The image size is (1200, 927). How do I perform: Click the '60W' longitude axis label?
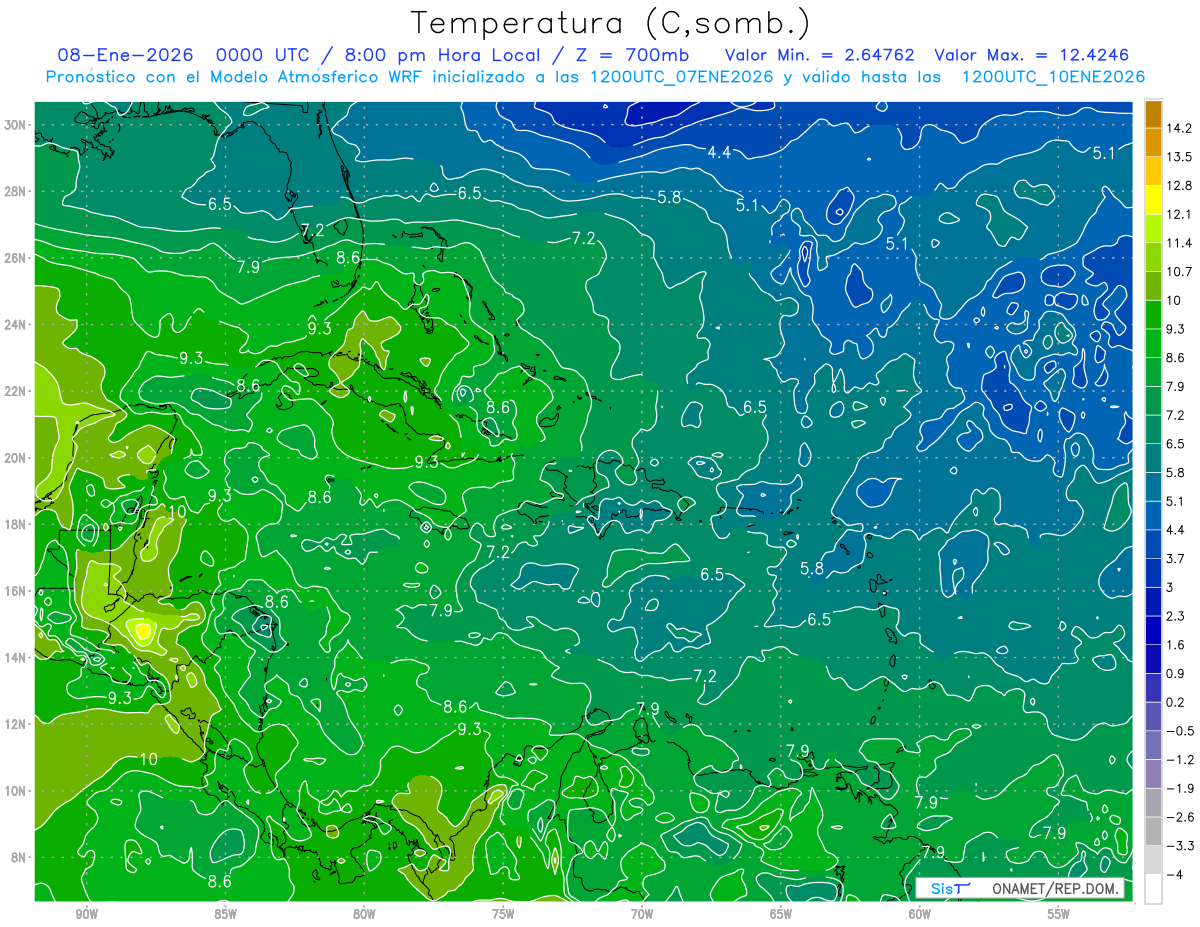tap(920, 914)
